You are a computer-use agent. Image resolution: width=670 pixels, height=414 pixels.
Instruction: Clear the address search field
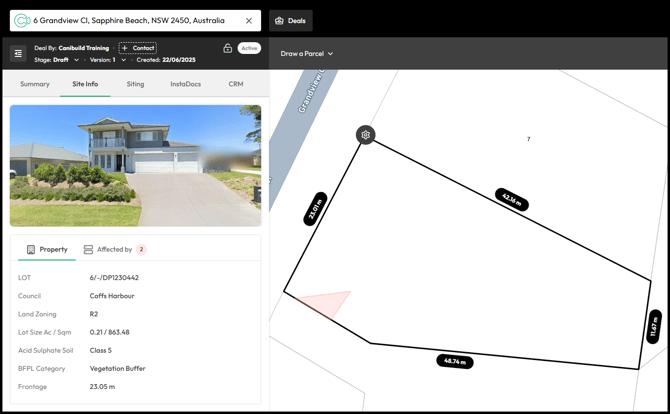pyautogui.click(x=249, y=20)
